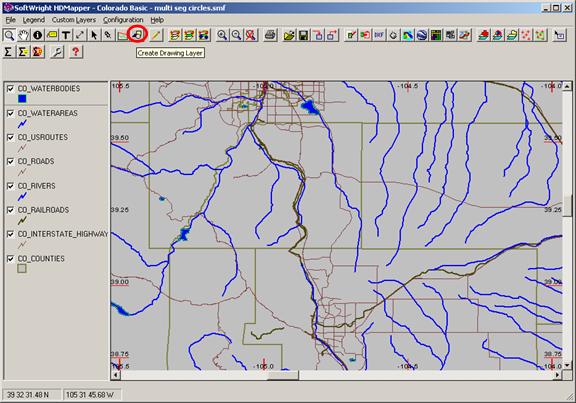Image resolution: width=576 pixels, height=403 pixels.
Task: Click the horizontal scroll left arrow
Action: [x=116, y=375]
